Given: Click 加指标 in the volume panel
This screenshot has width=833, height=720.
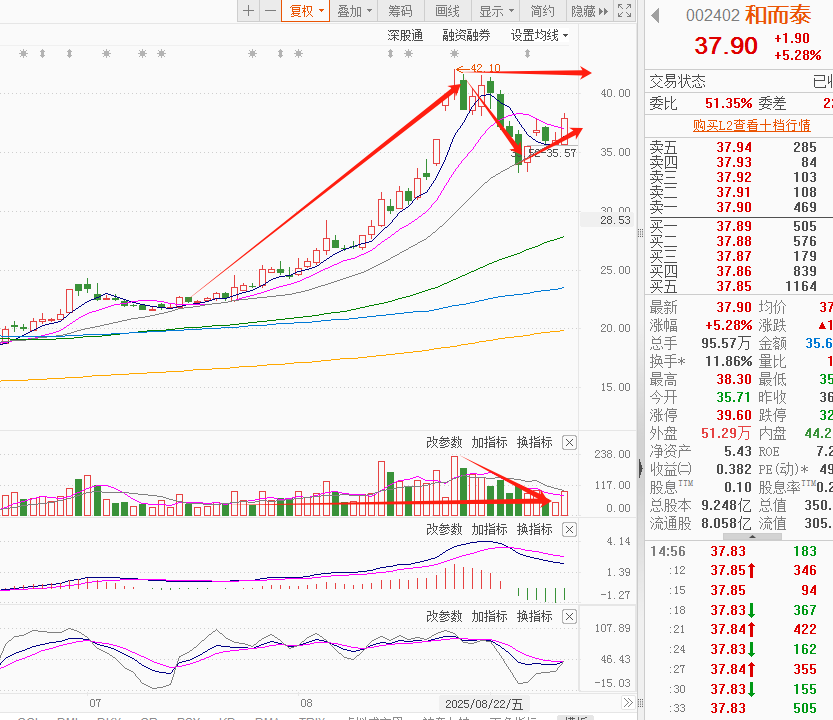Looking at the screenshot, I should tap(489, 442).
